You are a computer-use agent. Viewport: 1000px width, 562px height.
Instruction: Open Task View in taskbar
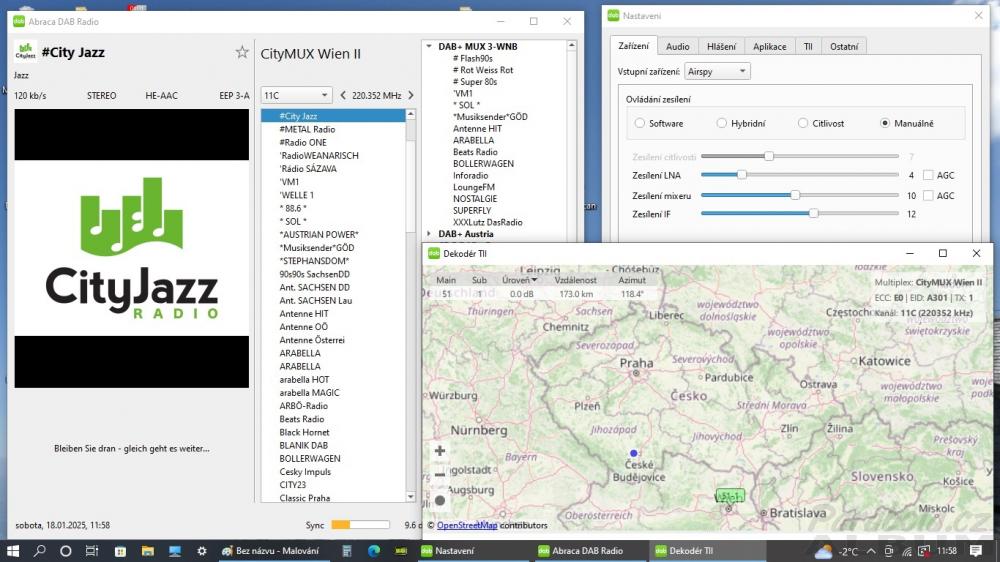(92, 551)
